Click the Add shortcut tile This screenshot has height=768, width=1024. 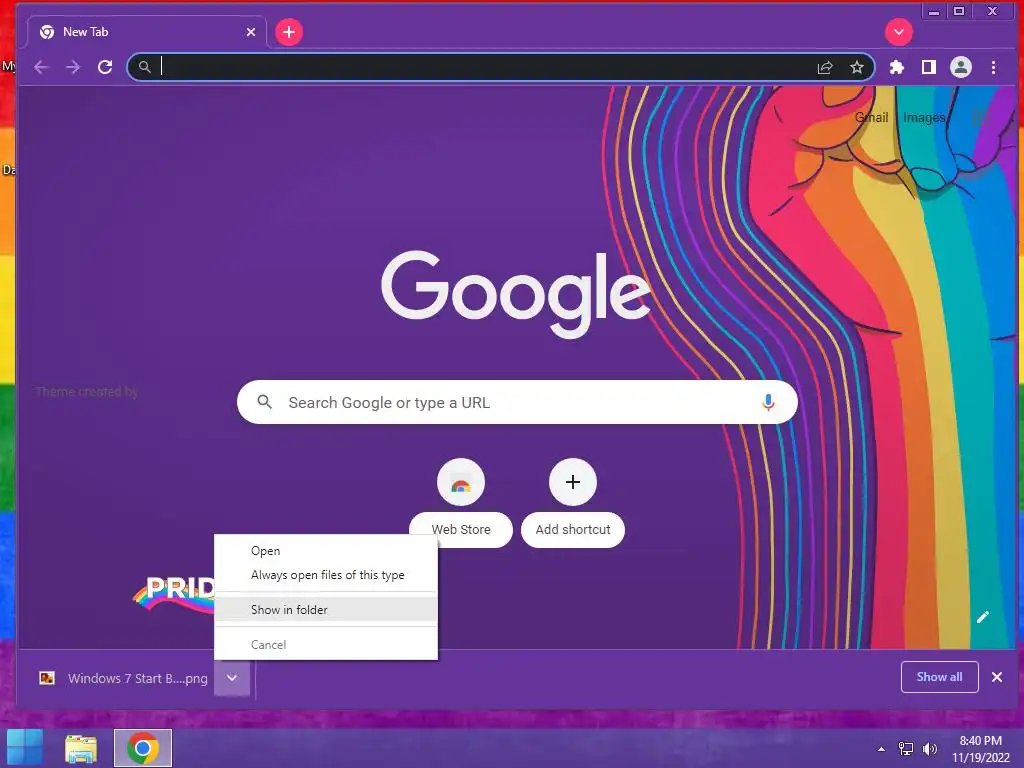point(573,503)
